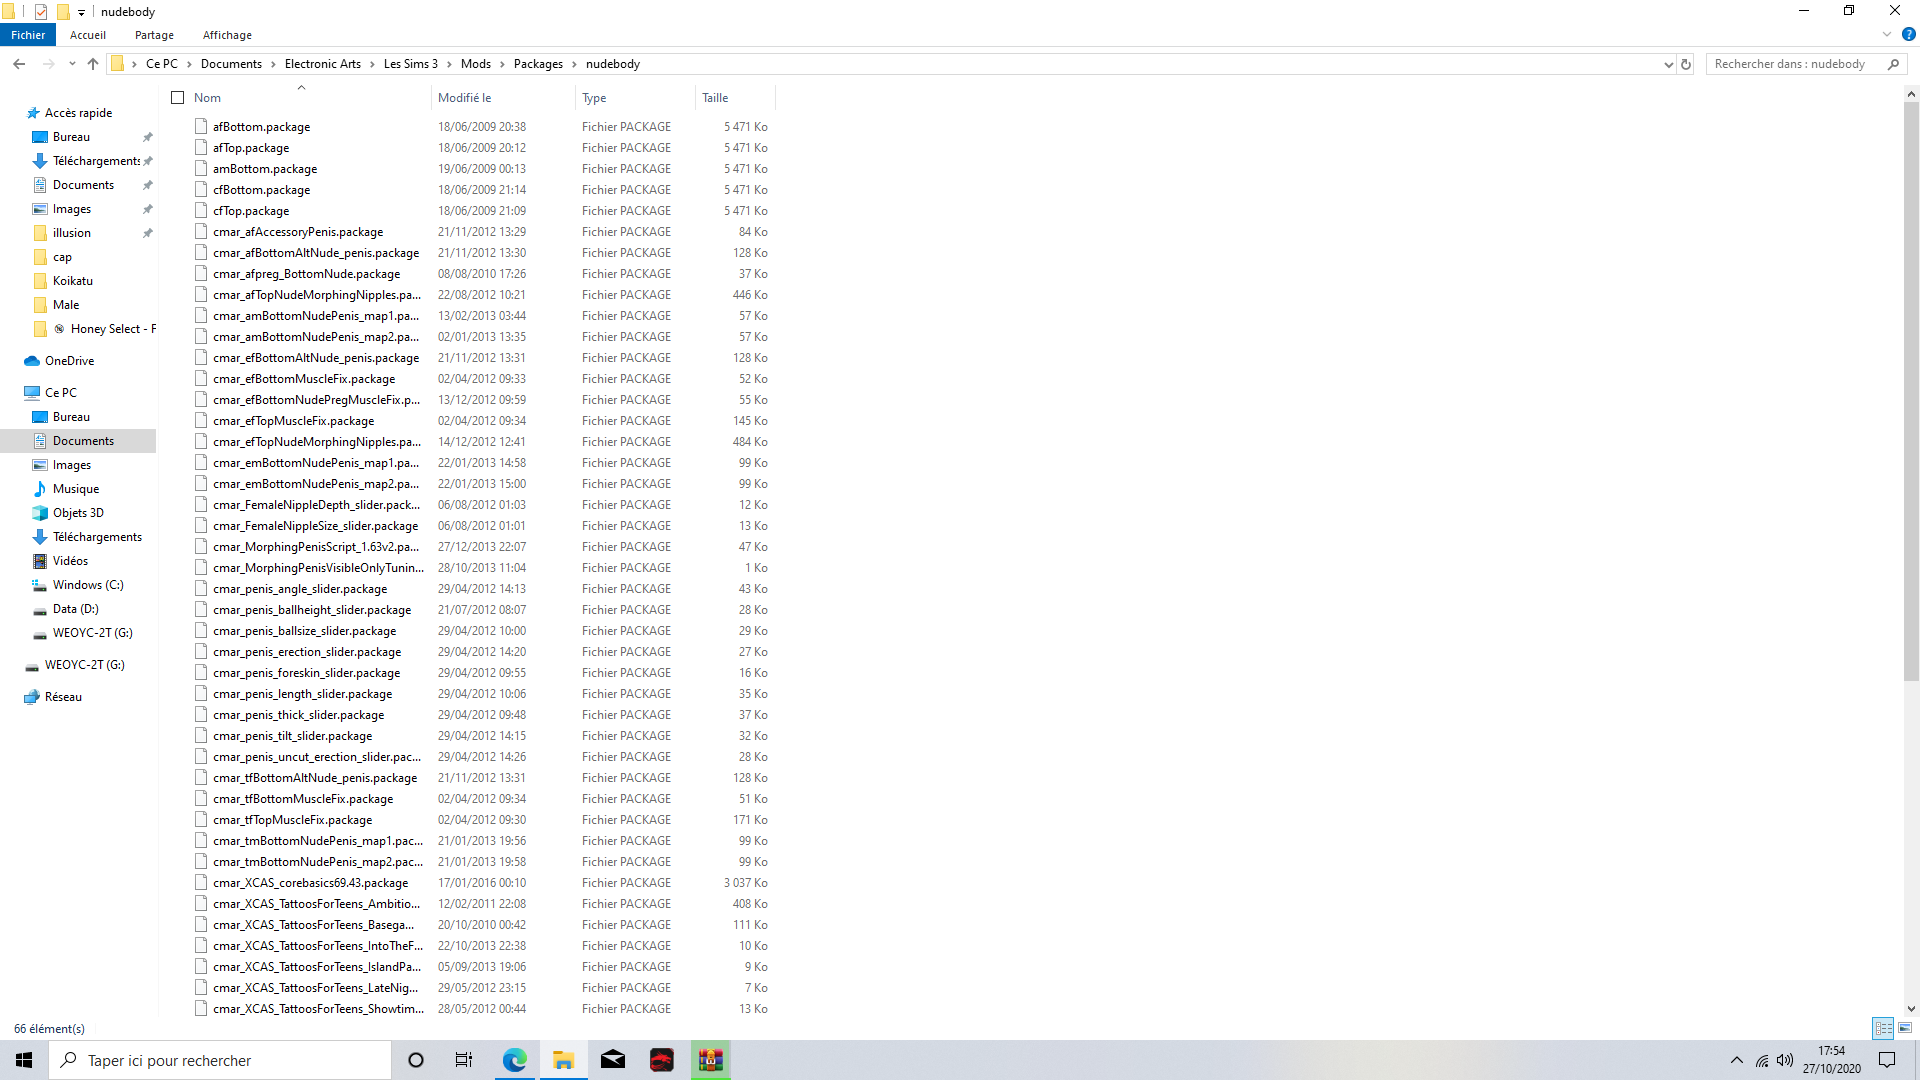
Task: Navigate to Packages in the breadcrumb
Action: [538, 64]
